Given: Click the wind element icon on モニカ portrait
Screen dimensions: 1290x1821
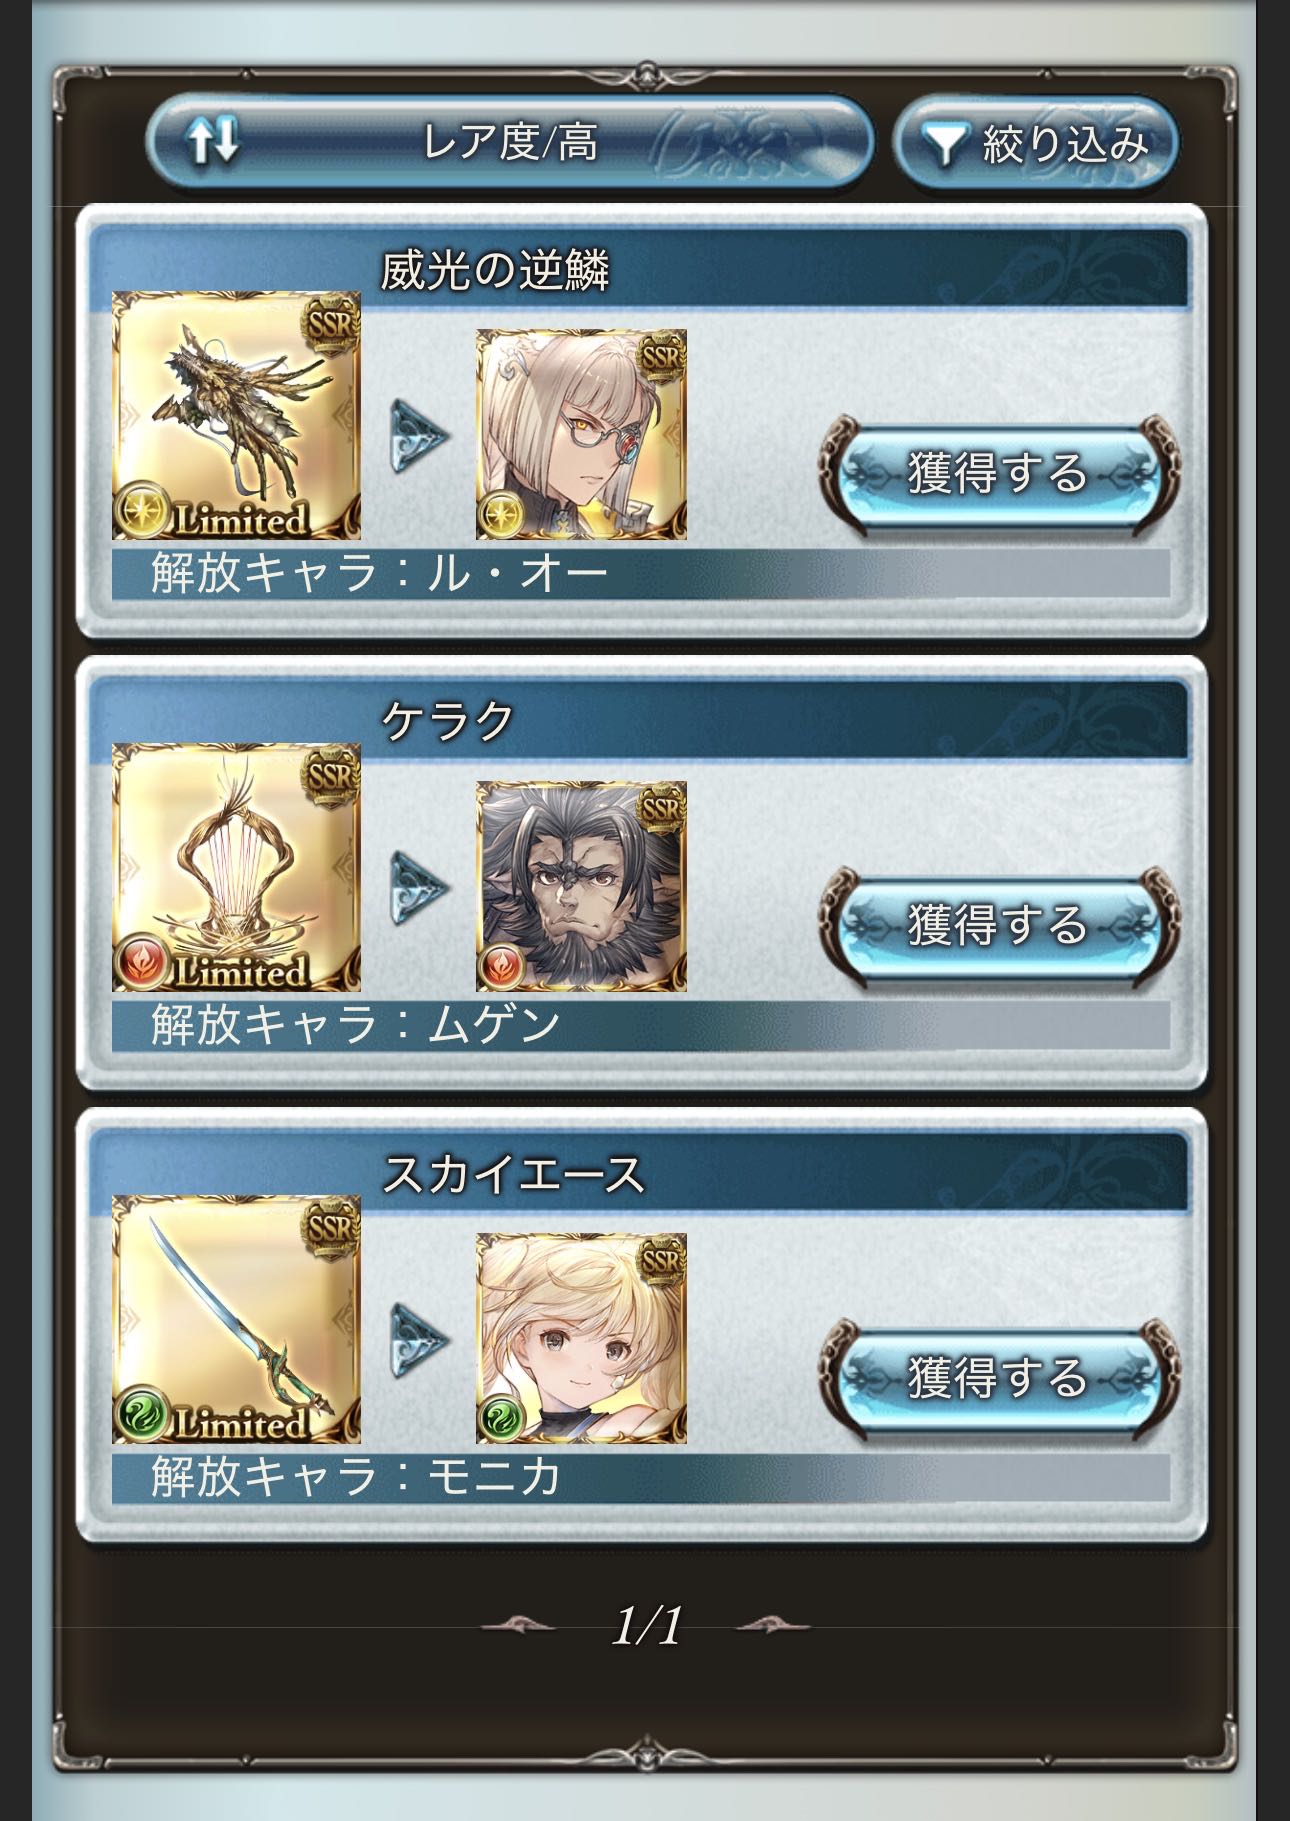Looking at the screenshot, I should pos(498,1419).
